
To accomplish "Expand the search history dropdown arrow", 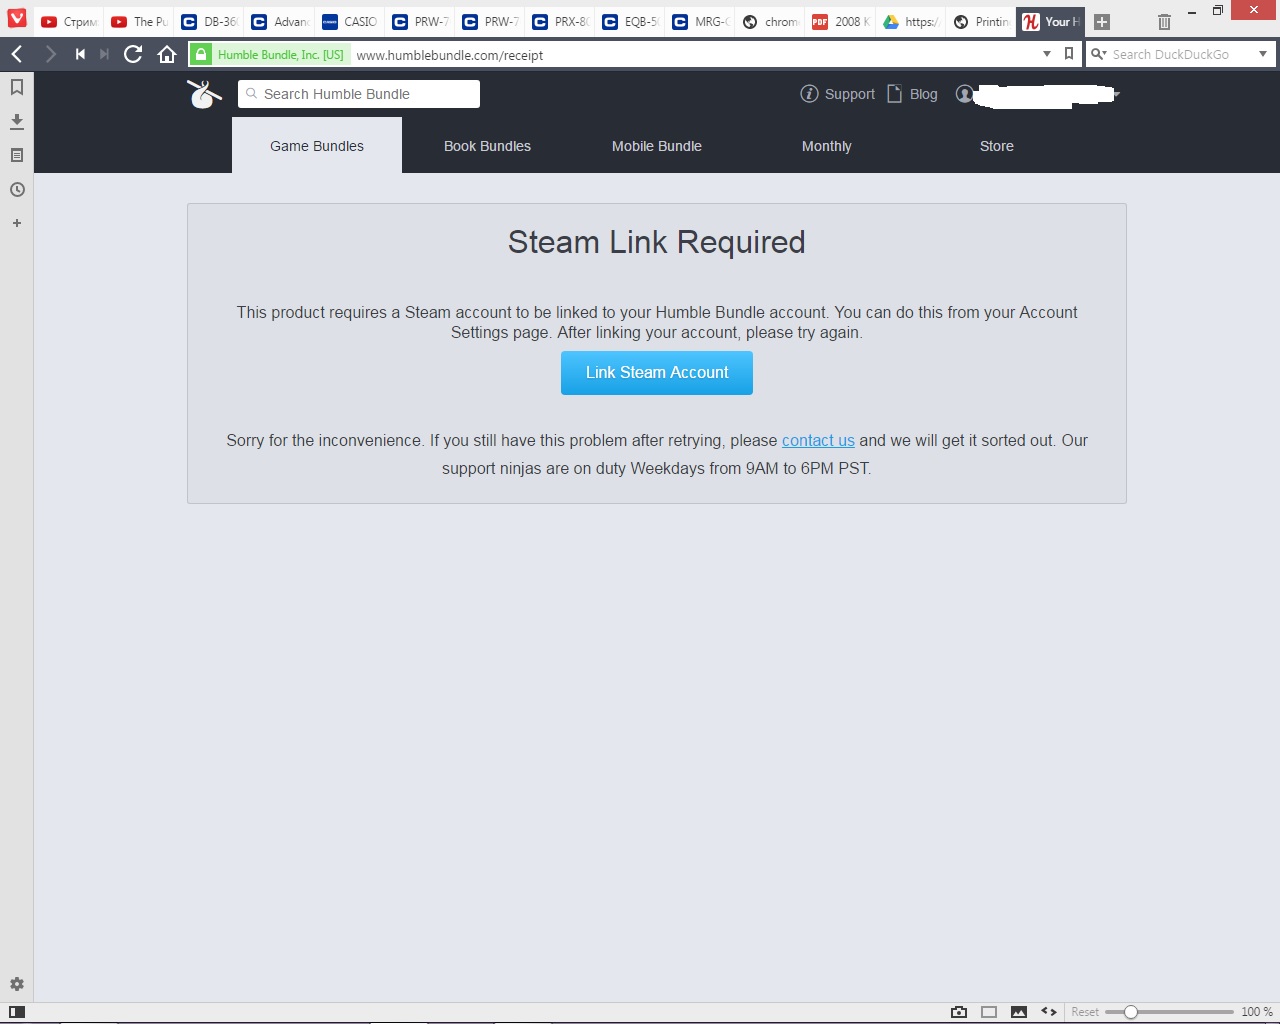I will tap(1263, 54).
